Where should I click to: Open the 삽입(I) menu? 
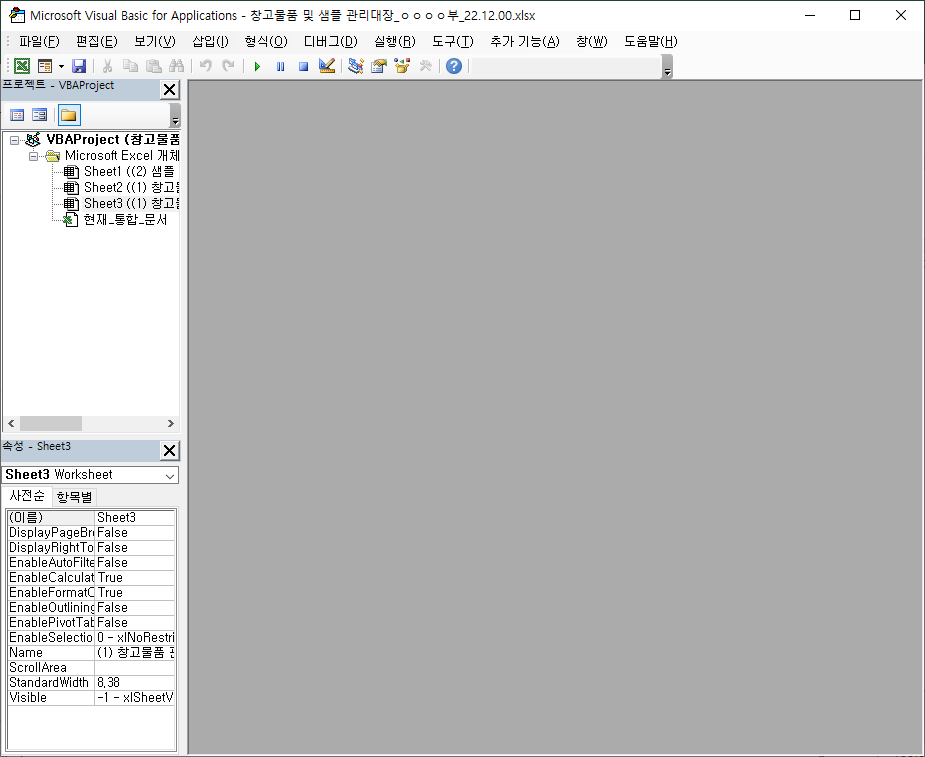coord(210,42)
